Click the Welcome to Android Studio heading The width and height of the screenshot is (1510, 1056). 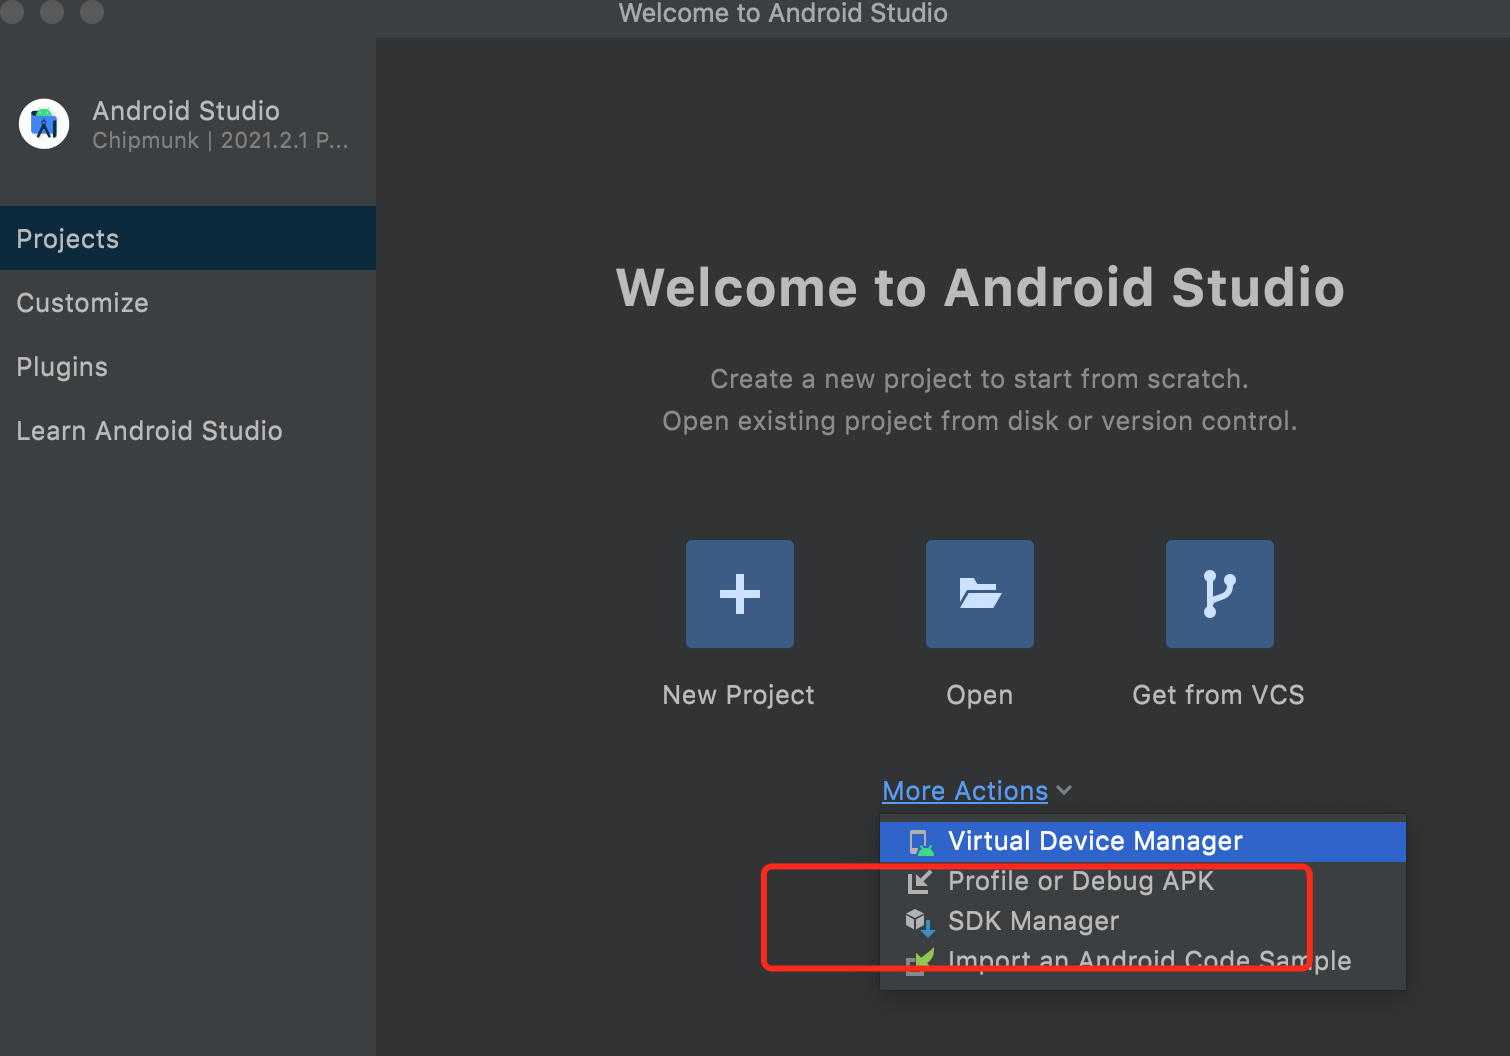[980, 288]
